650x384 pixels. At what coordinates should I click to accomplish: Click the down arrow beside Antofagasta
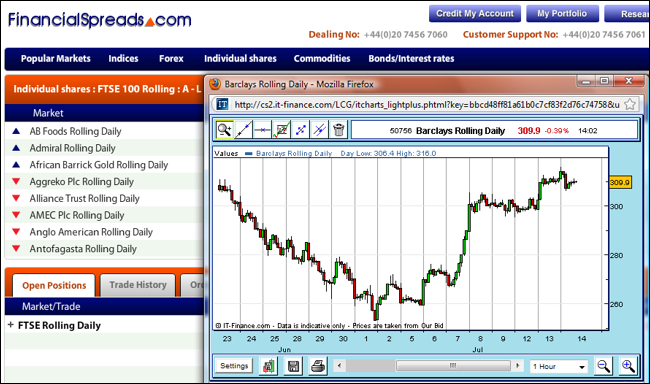[16, 248]
